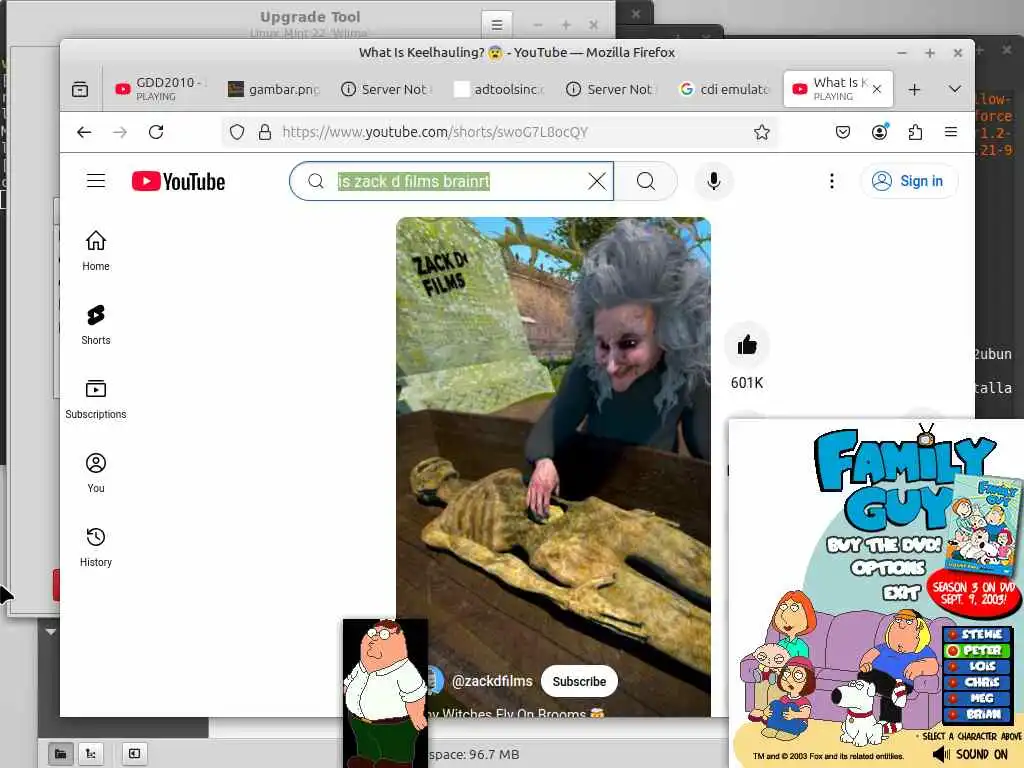Click the Peter Griffin desktop character
Image resolution: width=1024 pixels, height=768 pixels.
pos(385,693)
